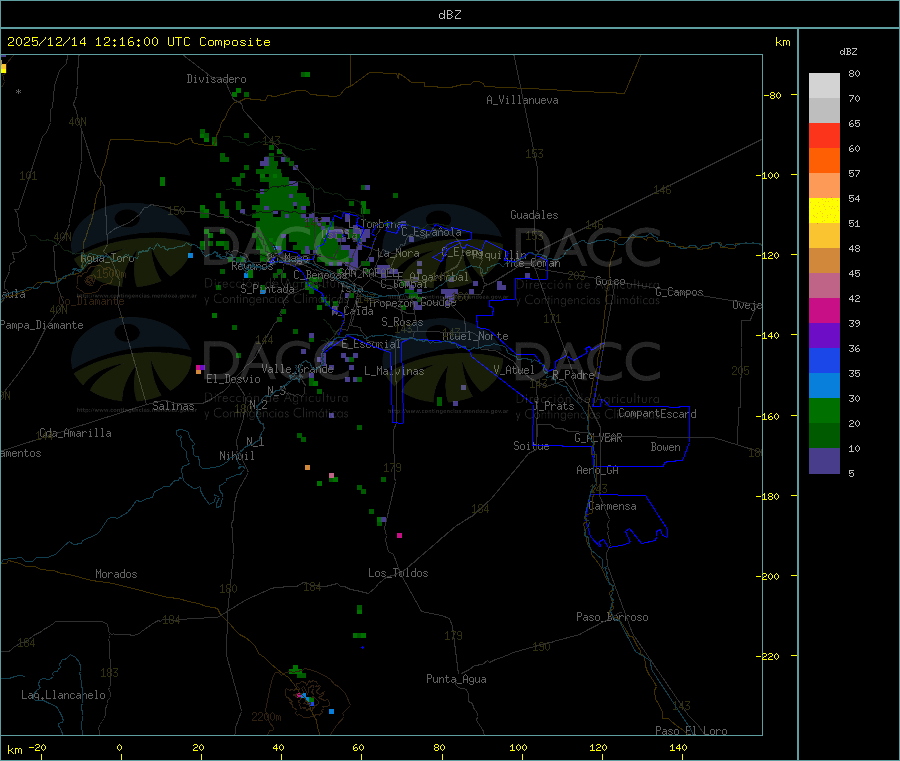900x761 pixels.
Task: Click the R_Padre location label
Action: pyautogui.click(x=573, y=375)
